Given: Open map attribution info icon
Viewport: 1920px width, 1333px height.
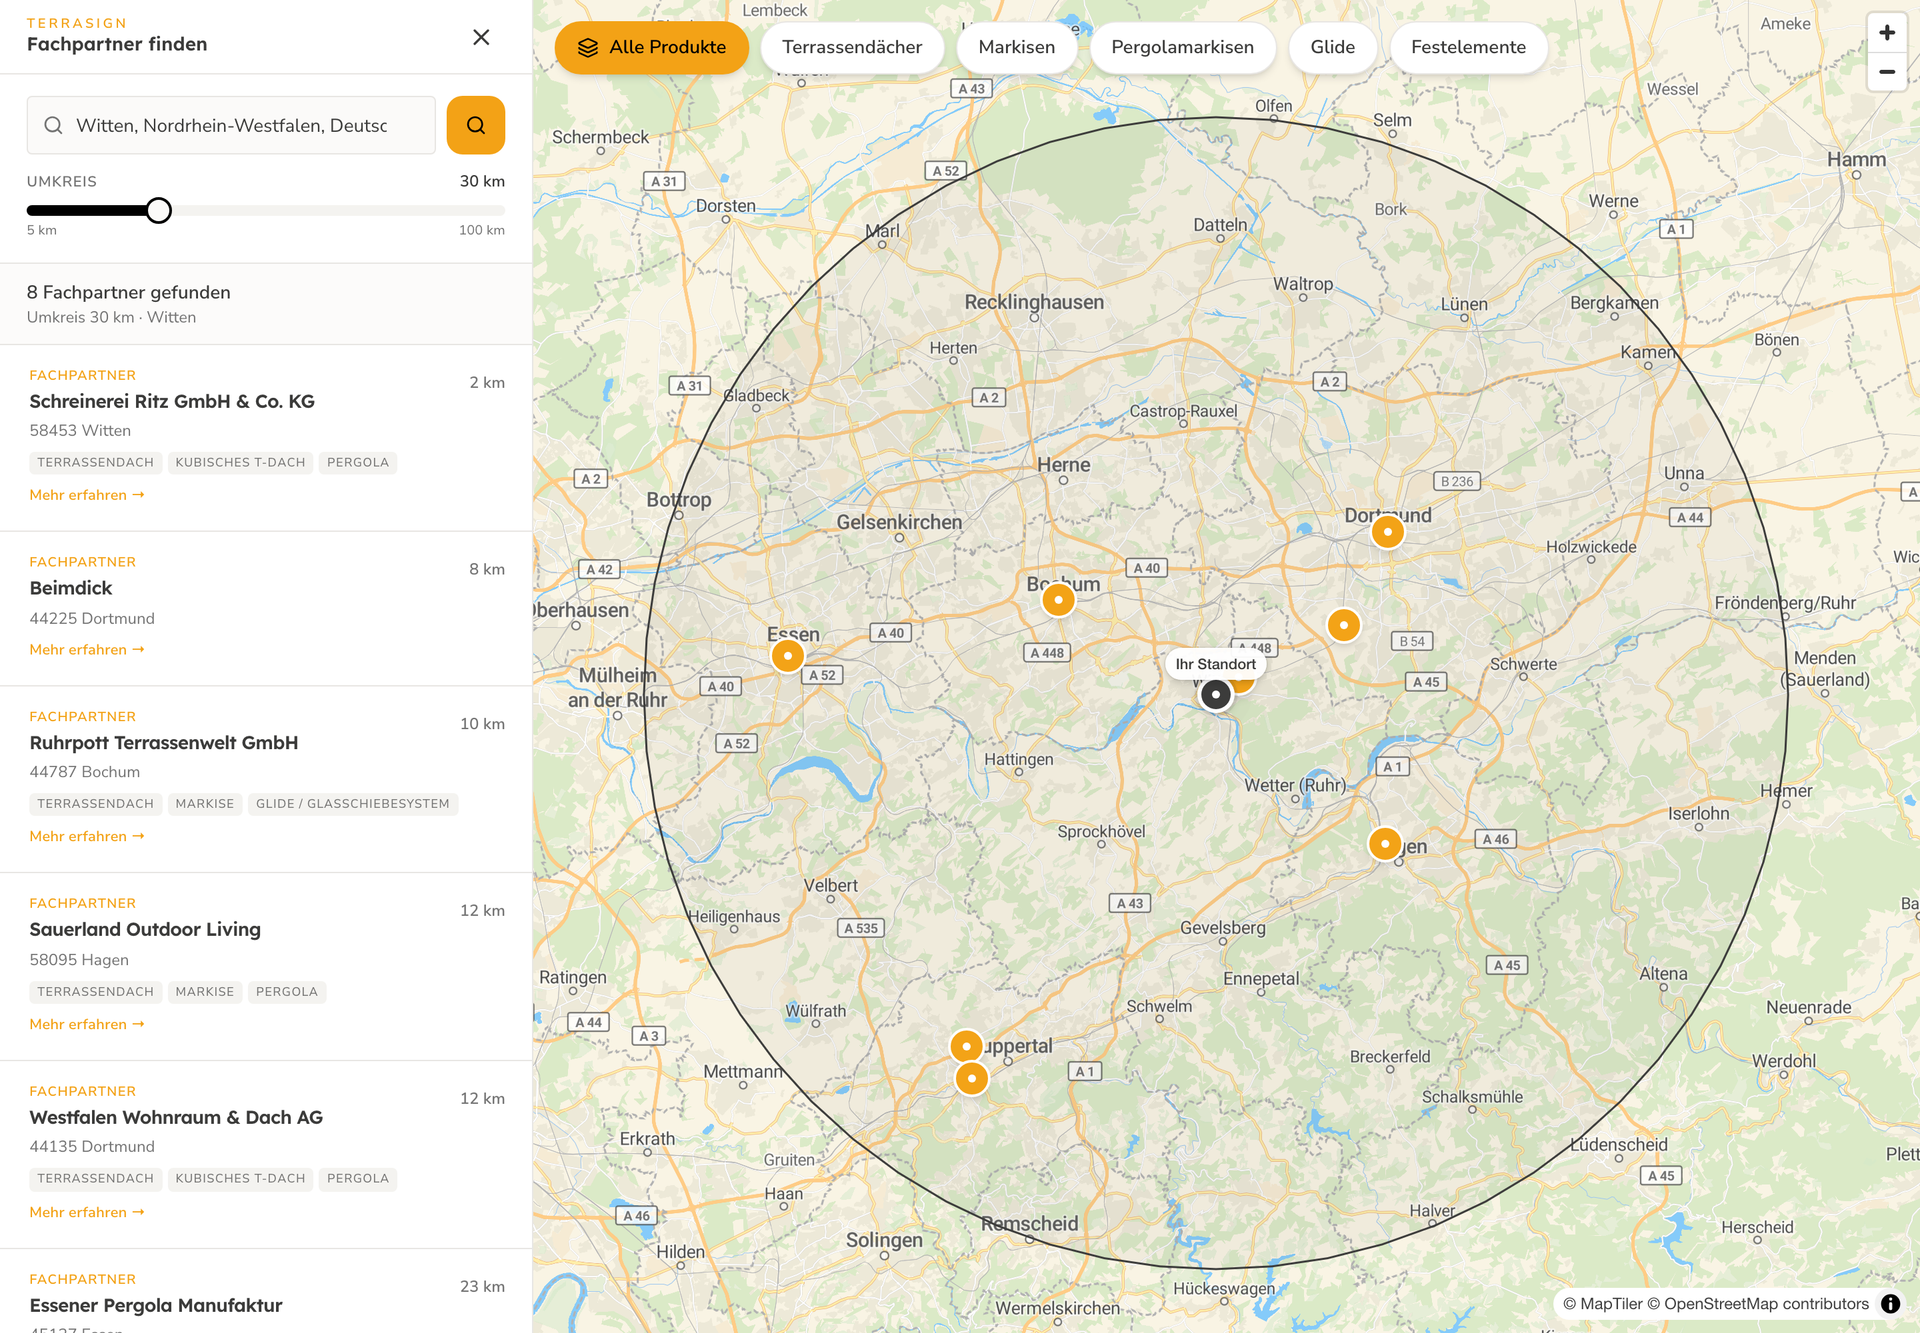Looking at the screenshot, I should [1890, 1303].
